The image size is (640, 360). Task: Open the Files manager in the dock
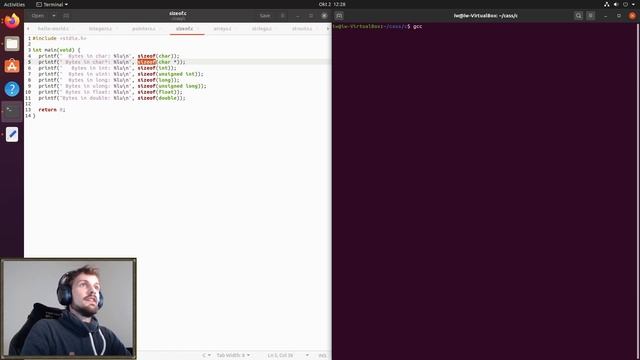(12, 44)
